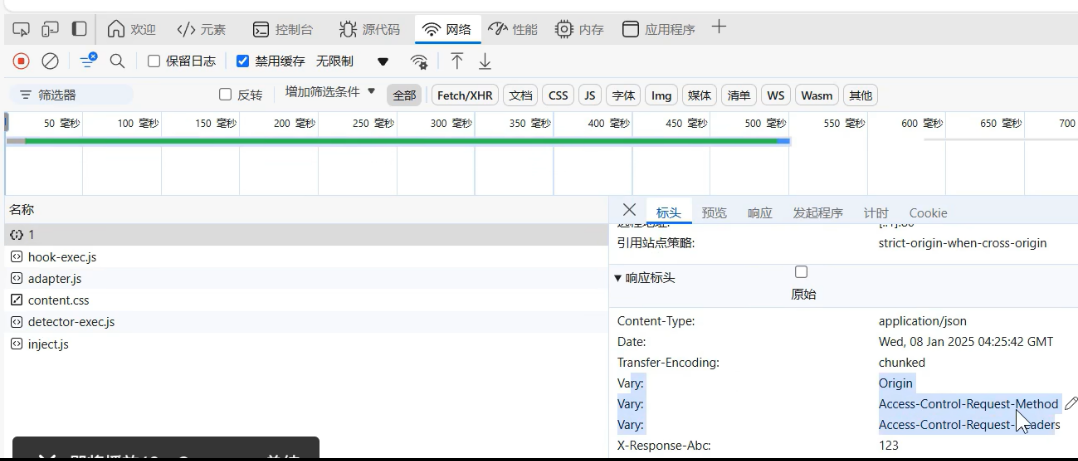The width and height of the screenshot is (1078, 461).
Task: Filter by CSS requests
Action: point(558,95)
